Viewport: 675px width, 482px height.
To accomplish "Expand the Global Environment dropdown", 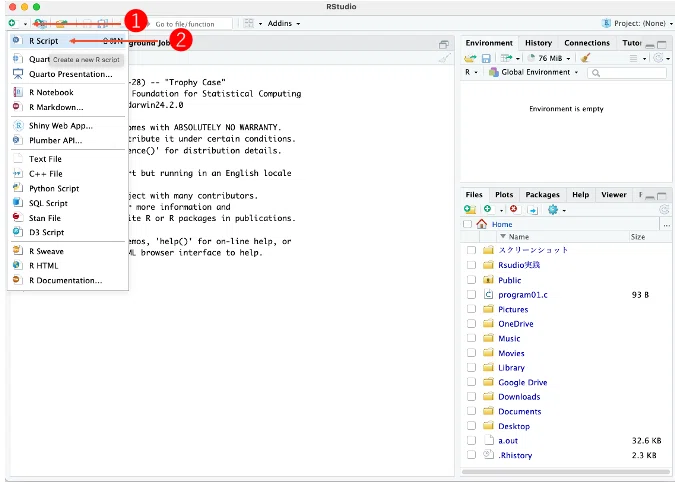I will pos(534,72).
